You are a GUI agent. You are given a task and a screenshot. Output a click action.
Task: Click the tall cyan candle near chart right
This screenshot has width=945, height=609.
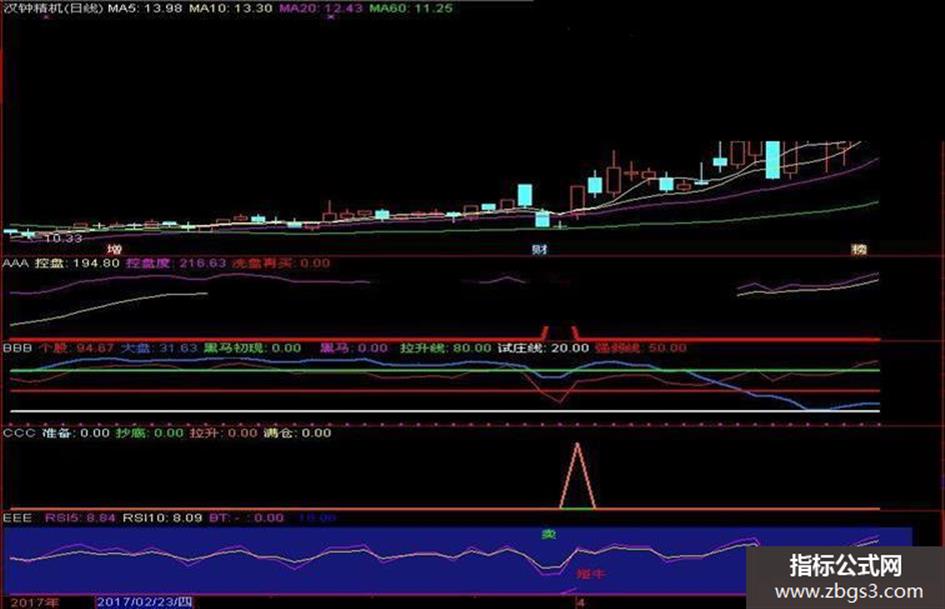(772, 160)
